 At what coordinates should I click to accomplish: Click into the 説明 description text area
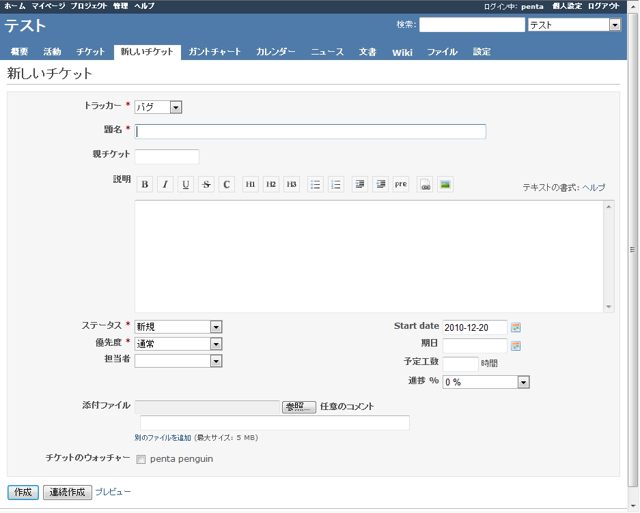coord(369,256)
